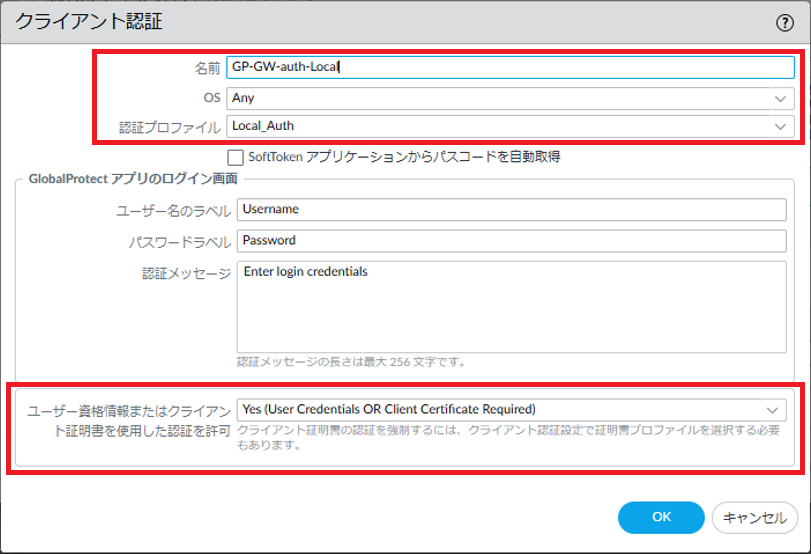Viewport: 811px width, 554px height.
Task: Click the GlobalProtect アプリのログイン画面 group label
Action: click(x=133, y=179)
